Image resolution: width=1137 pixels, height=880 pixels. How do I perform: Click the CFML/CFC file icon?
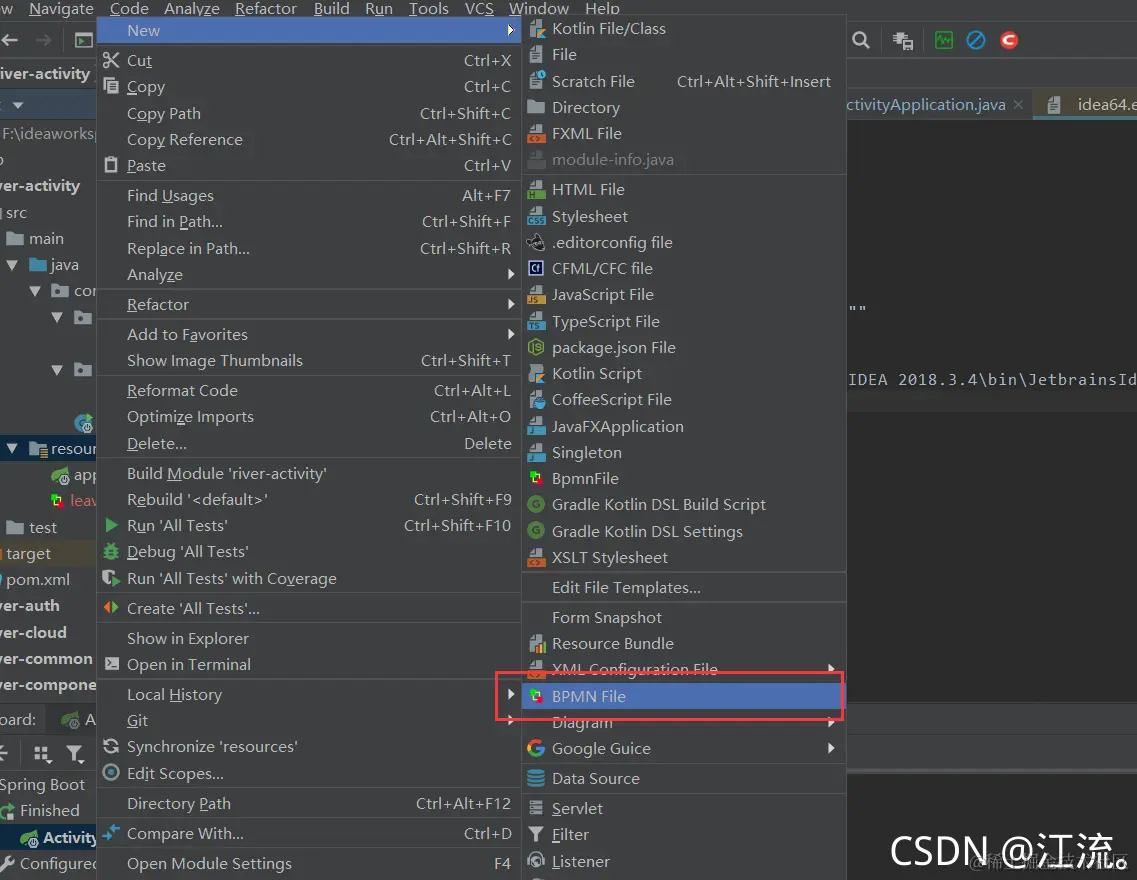pos(537,269)
